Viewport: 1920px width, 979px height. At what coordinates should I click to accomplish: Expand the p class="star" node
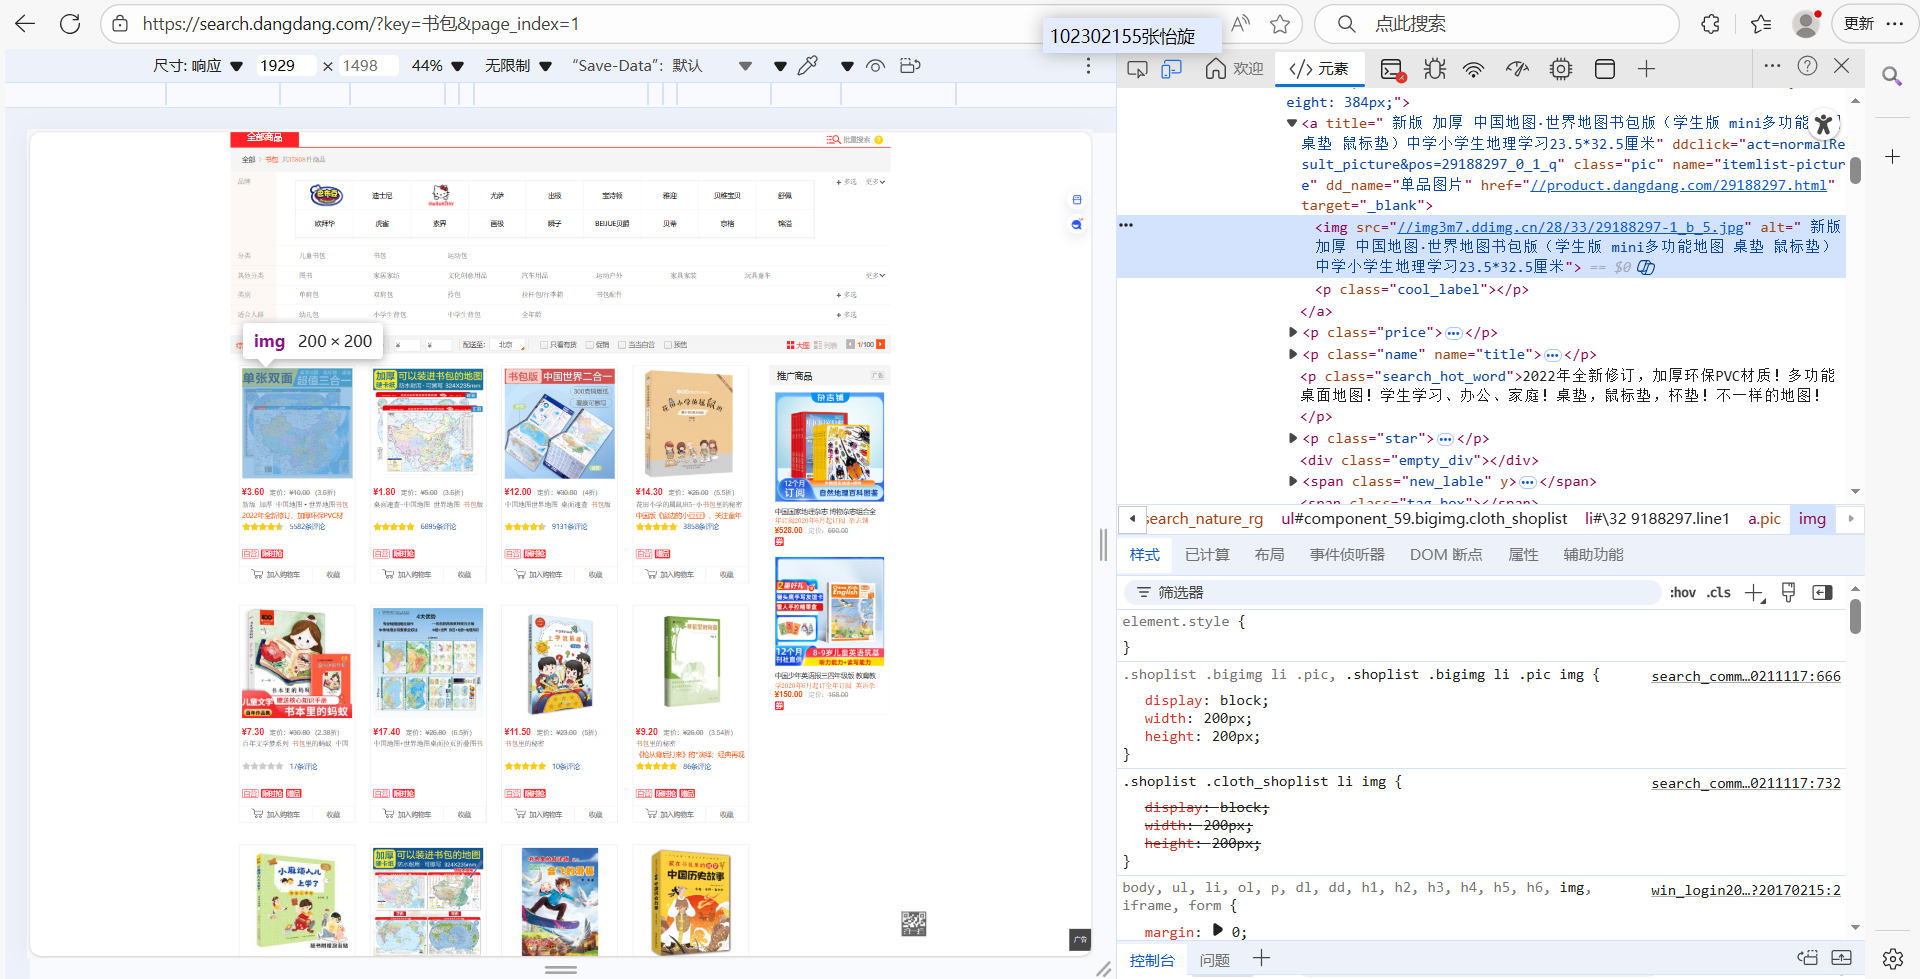coord(1292,438)
